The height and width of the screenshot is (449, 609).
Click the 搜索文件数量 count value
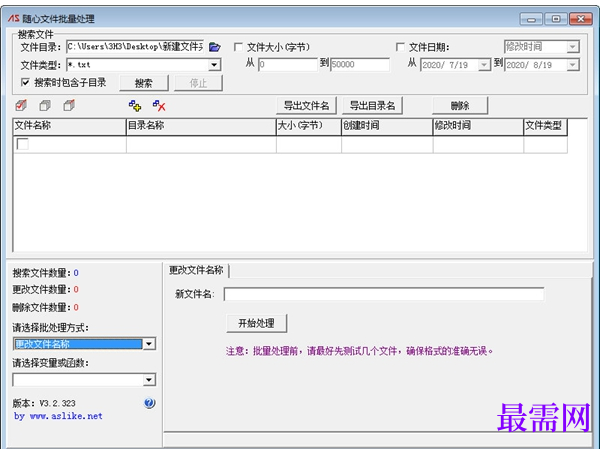pyautogui.click(x=76, y=273)
